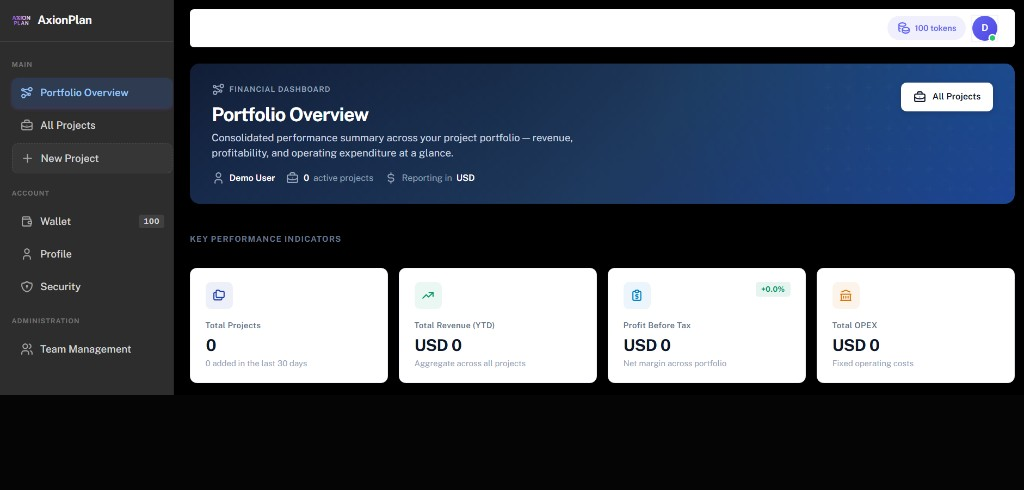Screen dimensions: 1024x490
Task: Click the AxionPlan logo icon
Action: pyautogui.click(x=21, y=20)
